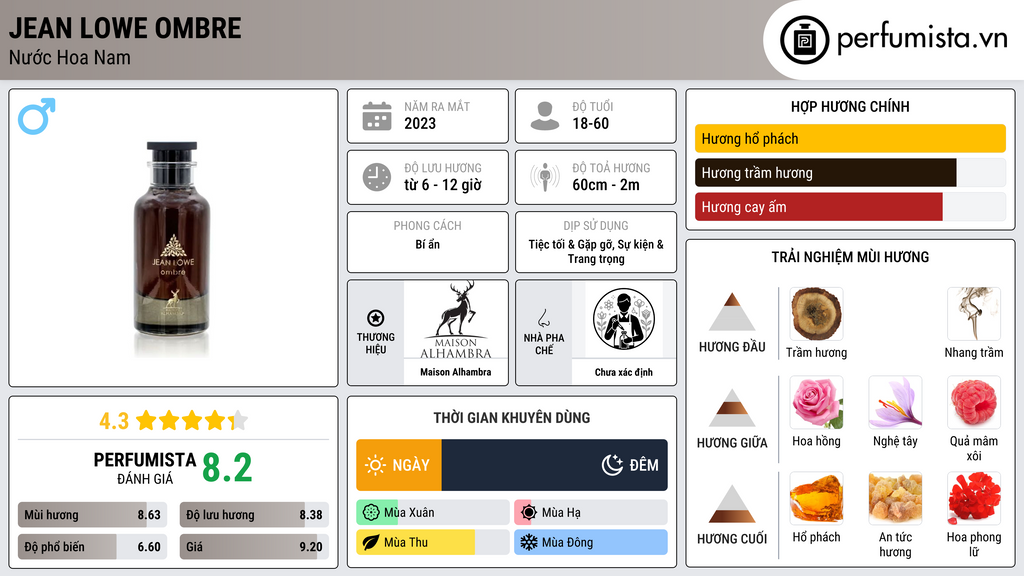Click the sun icon for Mùa Hạ
This screenshot has width=1024, height=576.
529,513
